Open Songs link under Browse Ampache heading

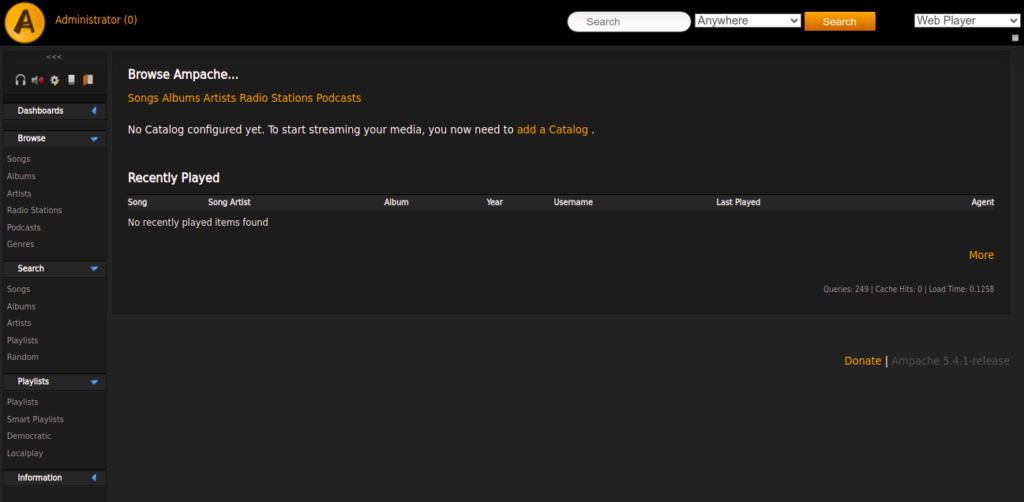pyautogui.click(x=143, y=98)
